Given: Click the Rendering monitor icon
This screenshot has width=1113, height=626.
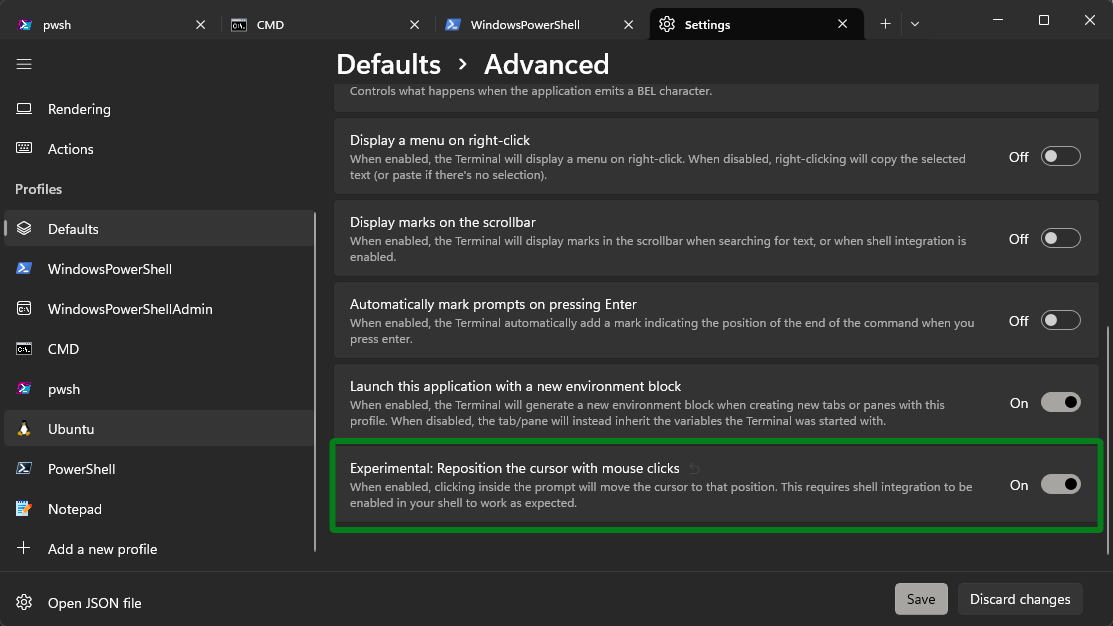Looking at the screenshot, I should click(24, 109).
